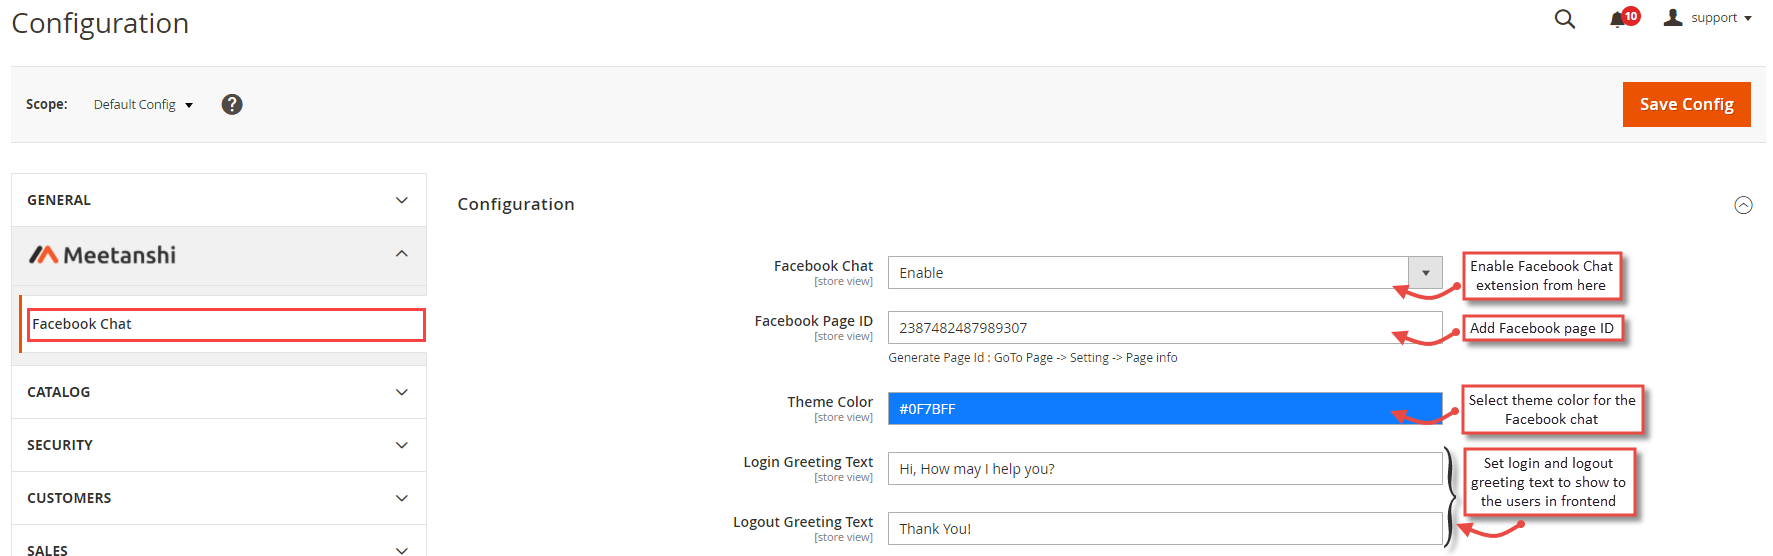Click the Login Greeting Text label
The width and height of the screenshot is (1773, 556).
point(808,462)
